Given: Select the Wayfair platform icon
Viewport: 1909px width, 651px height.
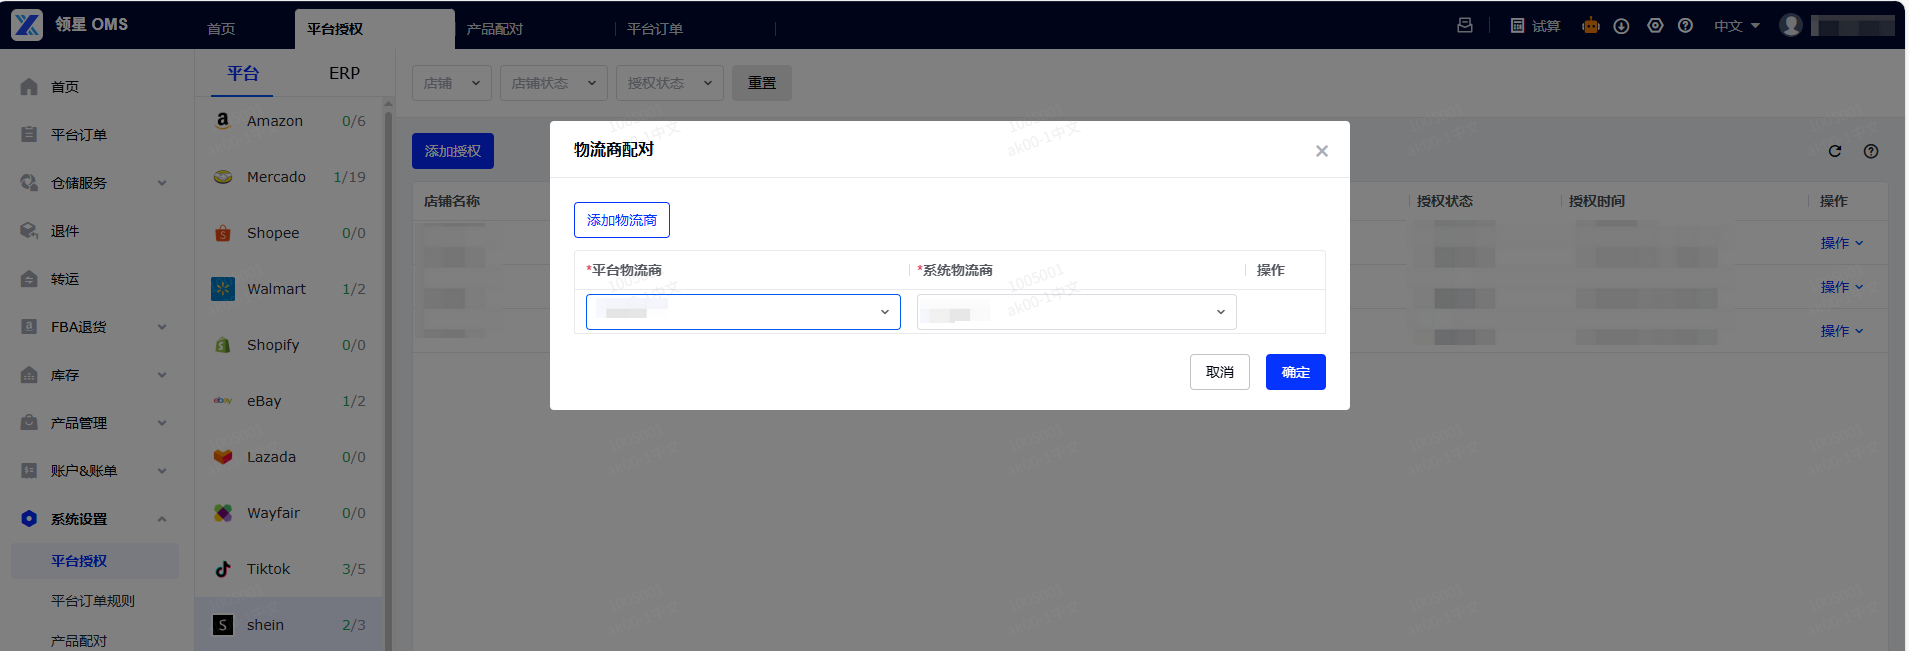Looking at the screenshot, I should coord(223,513).
